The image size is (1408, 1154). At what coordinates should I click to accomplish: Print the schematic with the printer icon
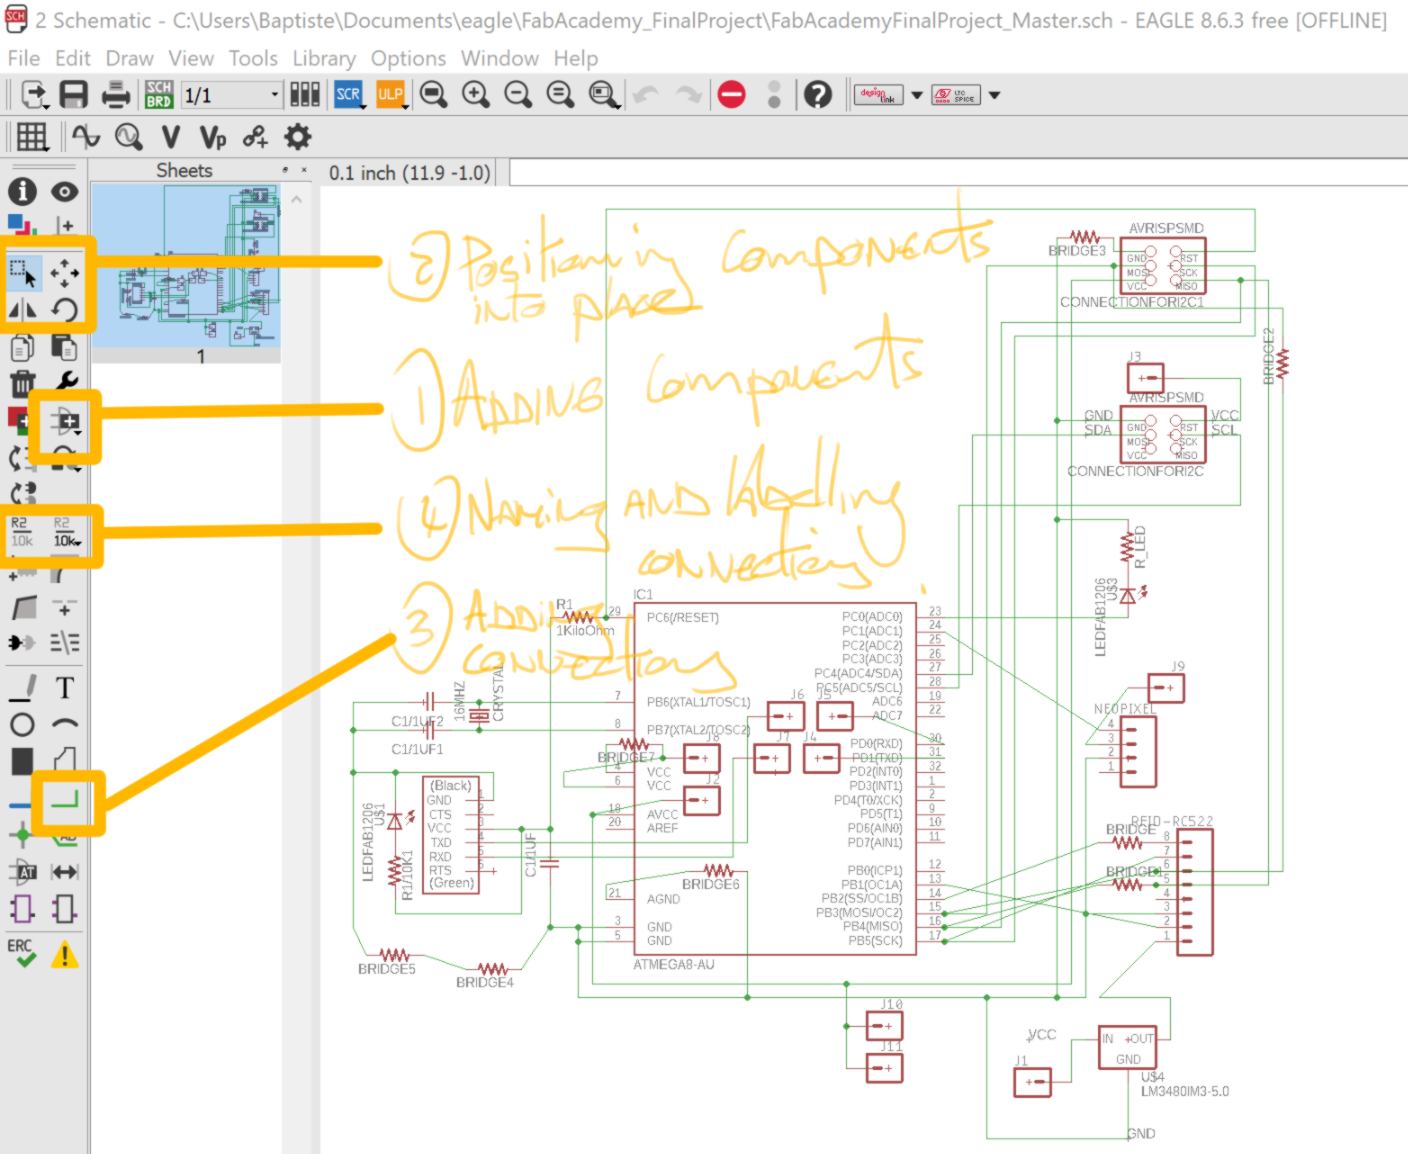pyautogui.click(x=116, y=95)
